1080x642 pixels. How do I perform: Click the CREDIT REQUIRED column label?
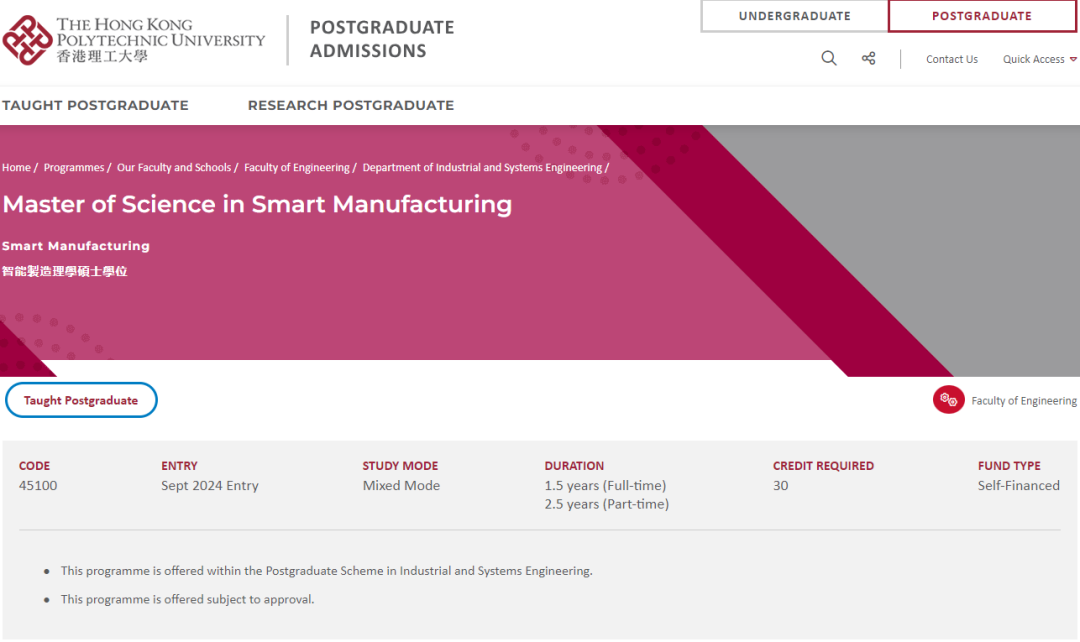823,466
